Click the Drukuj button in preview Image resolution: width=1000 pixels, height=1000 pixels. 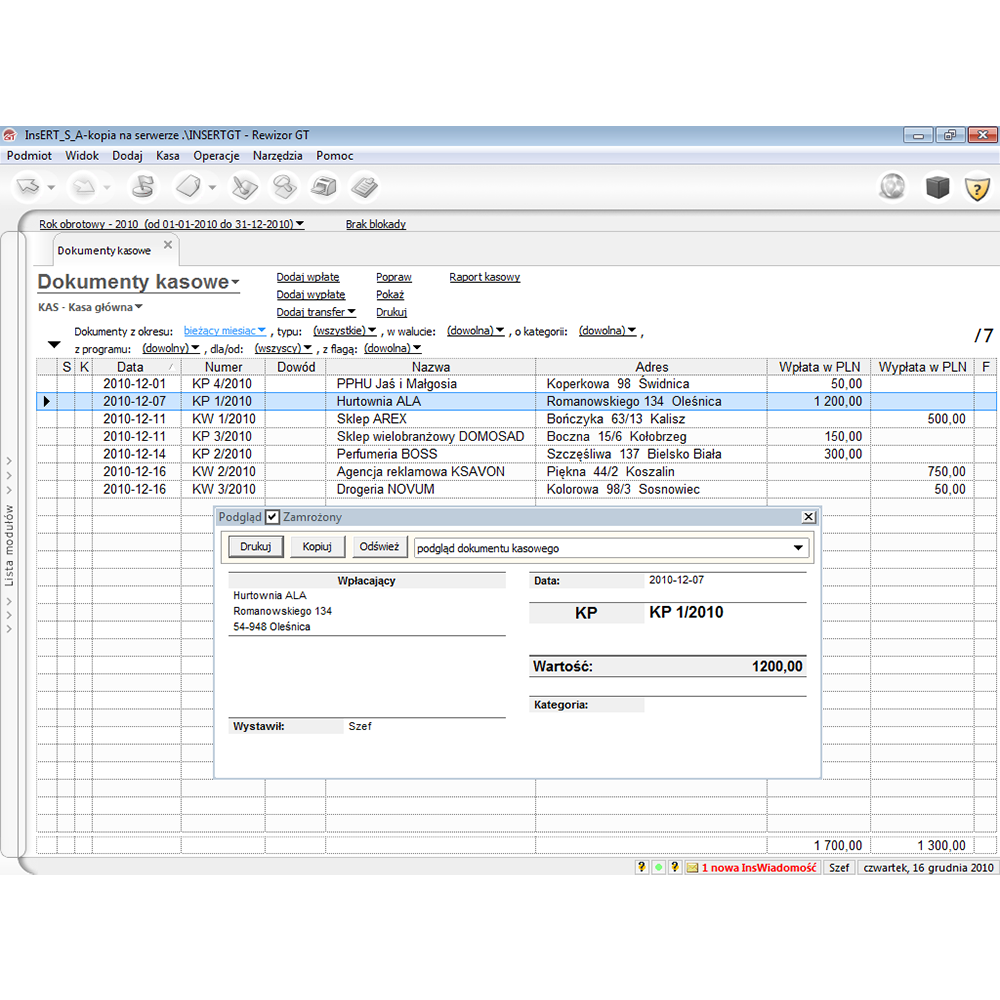pos(256,547)
